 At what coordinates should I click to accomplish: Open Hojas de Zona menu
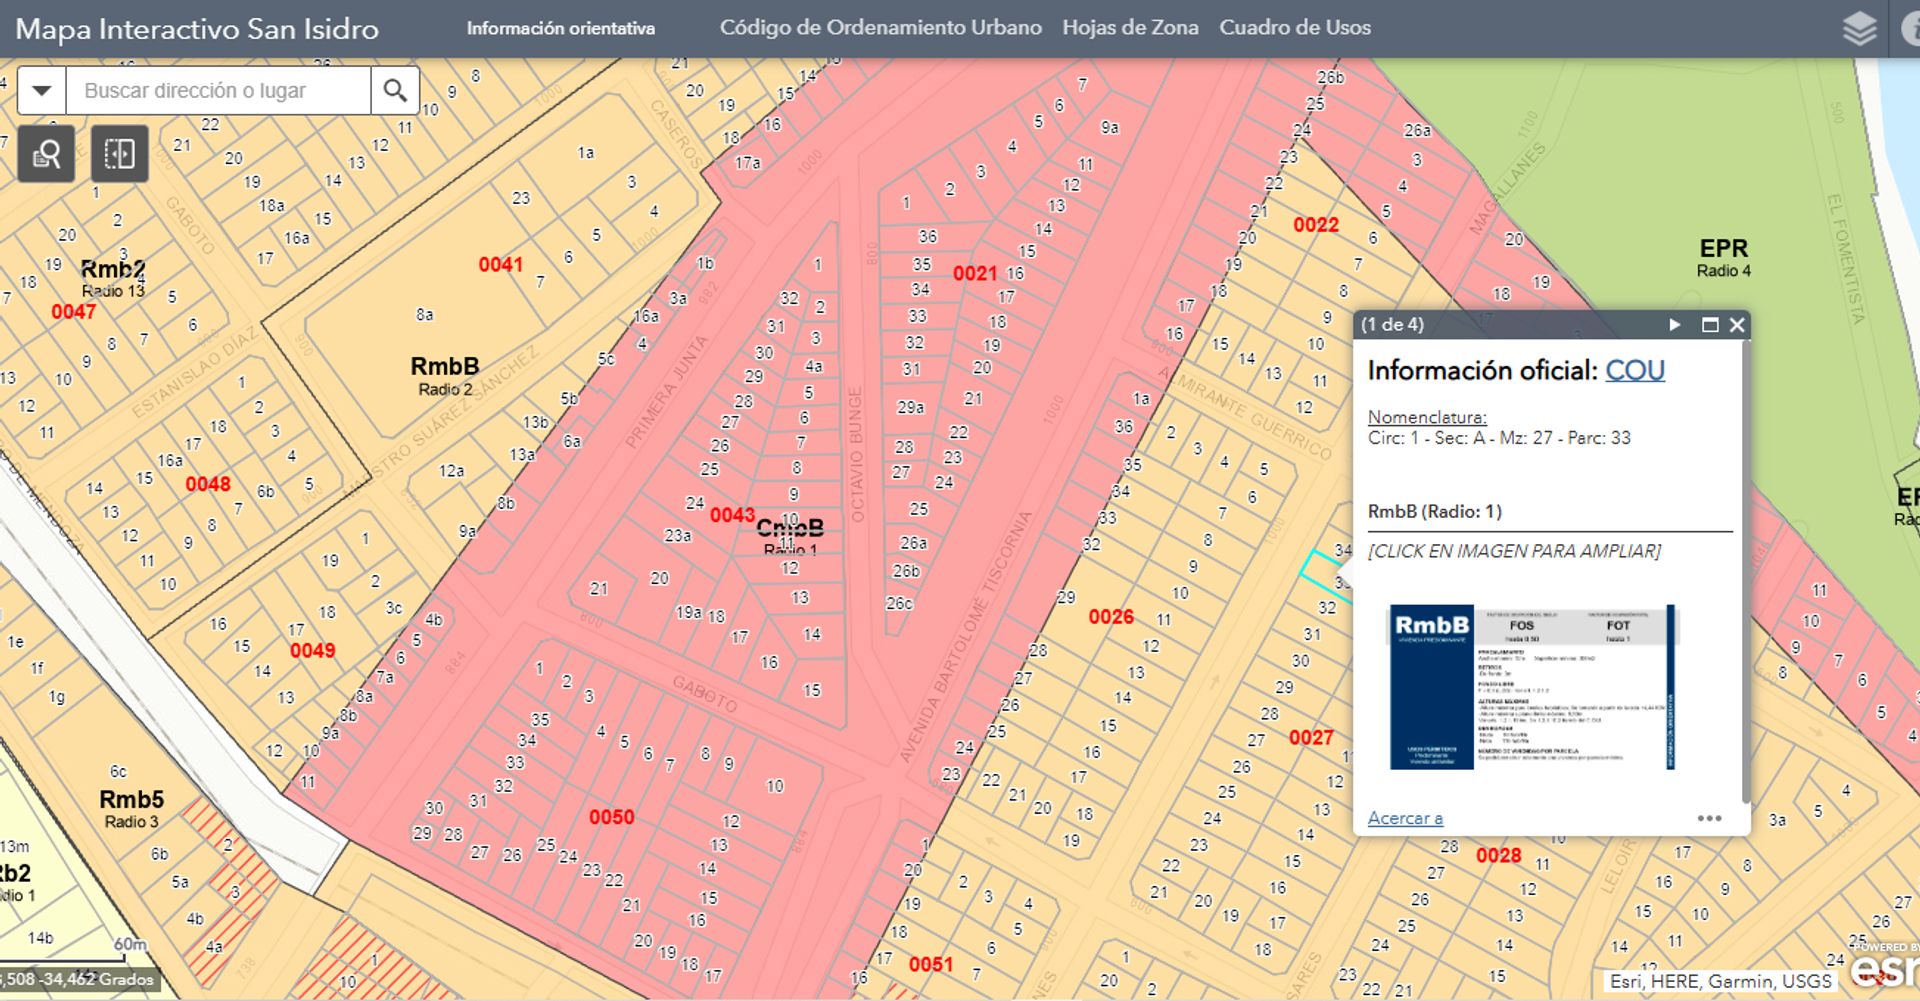[x=1130, y=28]
